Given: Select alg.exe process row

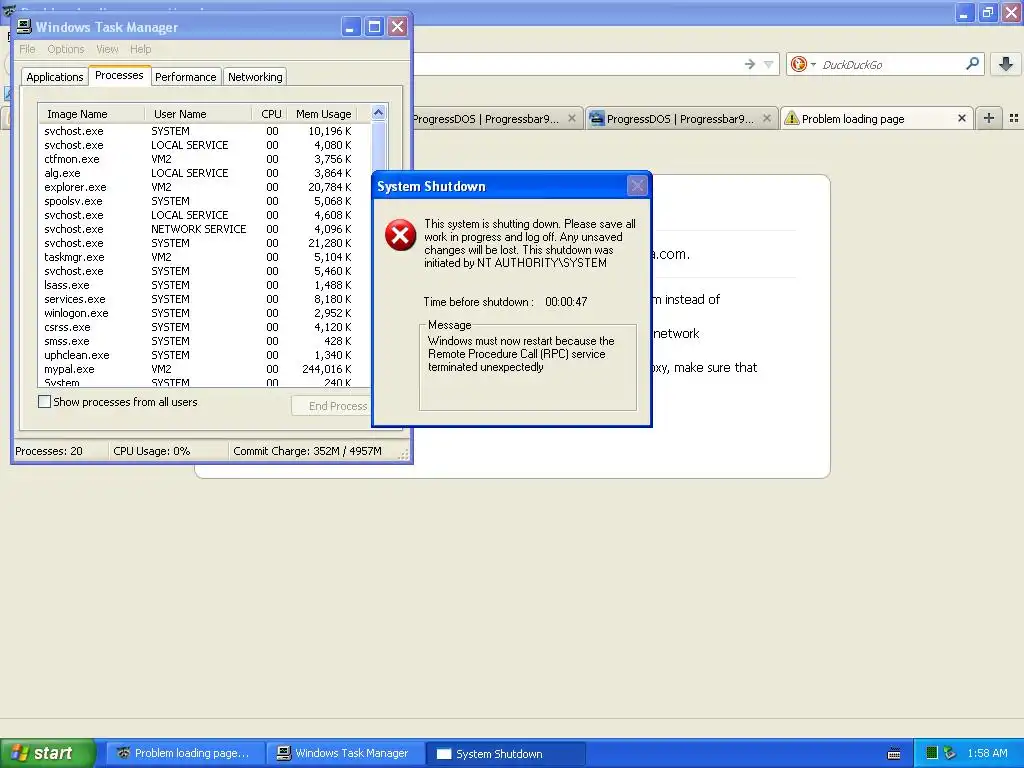Looking at the screenshot, I should [204, 173].
